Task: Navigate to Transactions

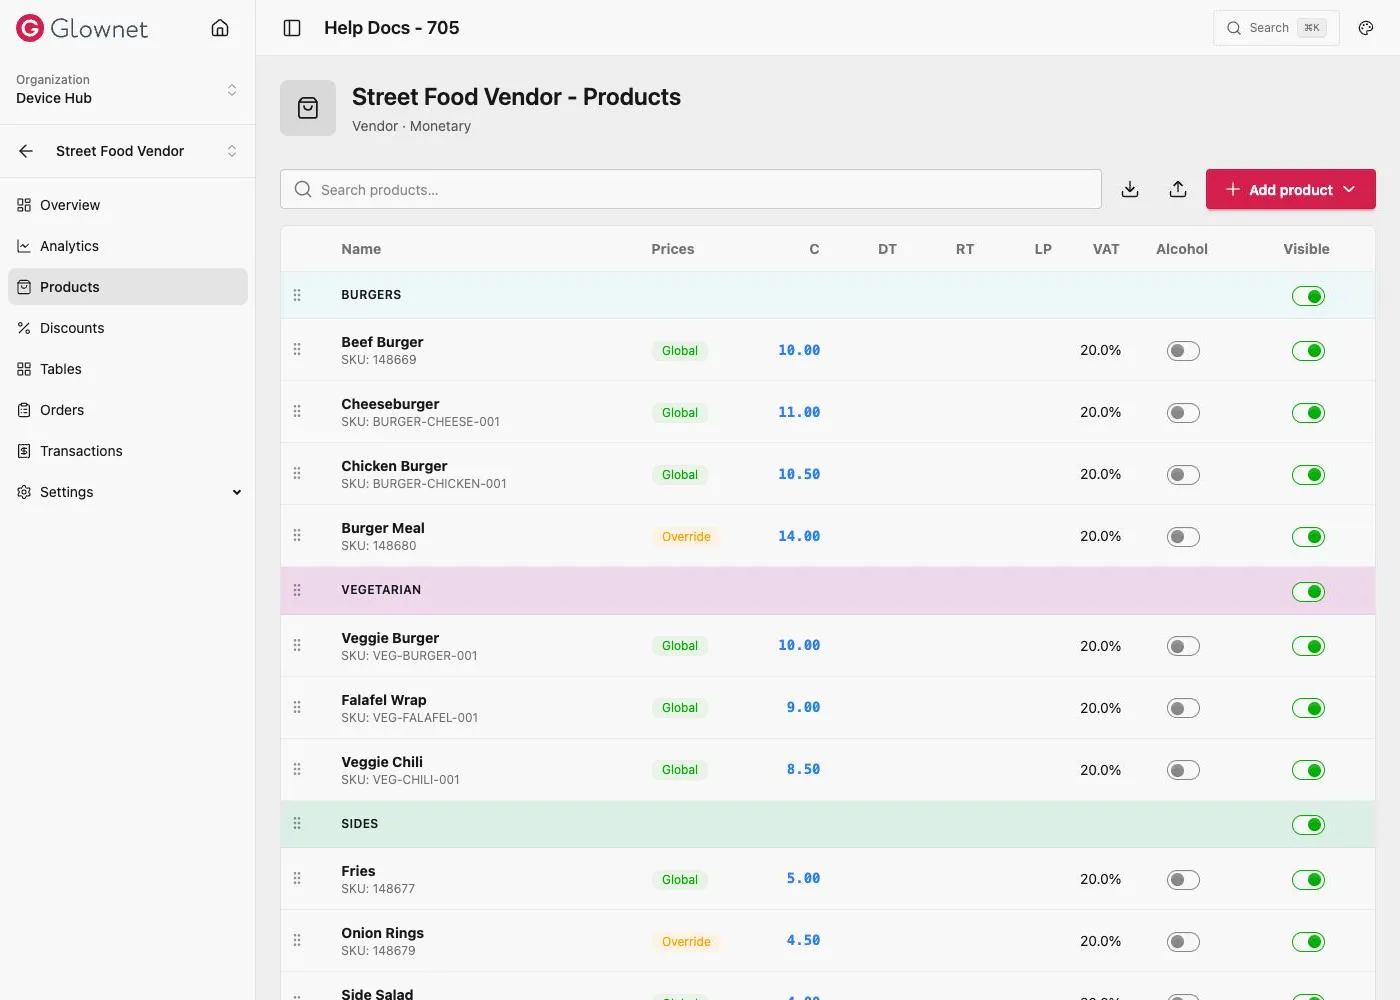Action: click(128, 451)
